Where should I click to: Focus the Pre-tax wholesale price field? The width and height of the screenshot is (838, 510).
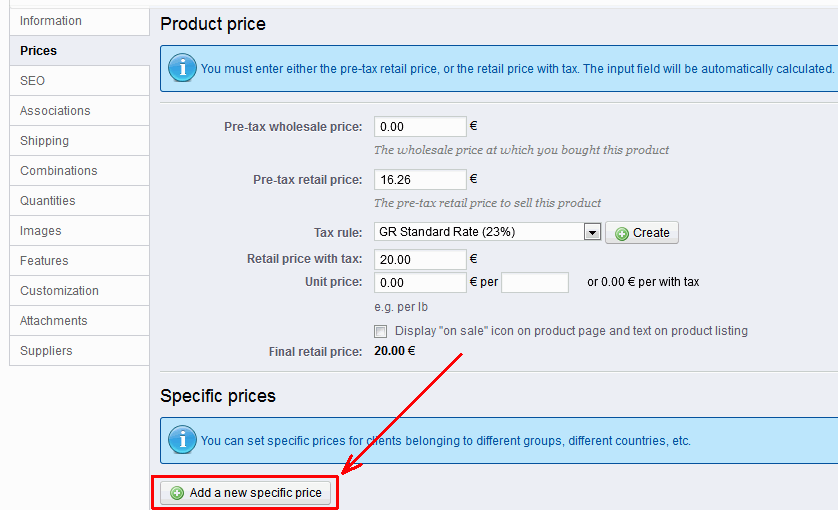tap(420, 127)
